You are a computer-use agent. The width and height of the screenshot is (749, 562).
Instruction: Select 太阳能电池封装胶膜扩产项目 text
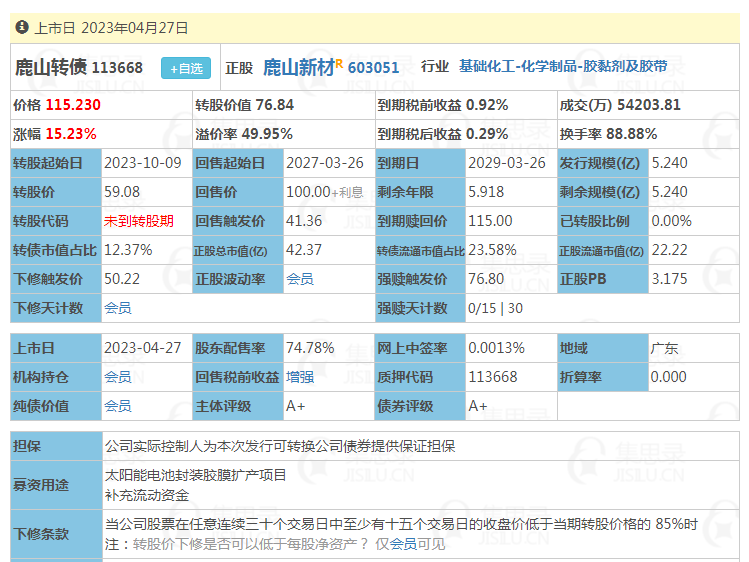pos(195,475)
